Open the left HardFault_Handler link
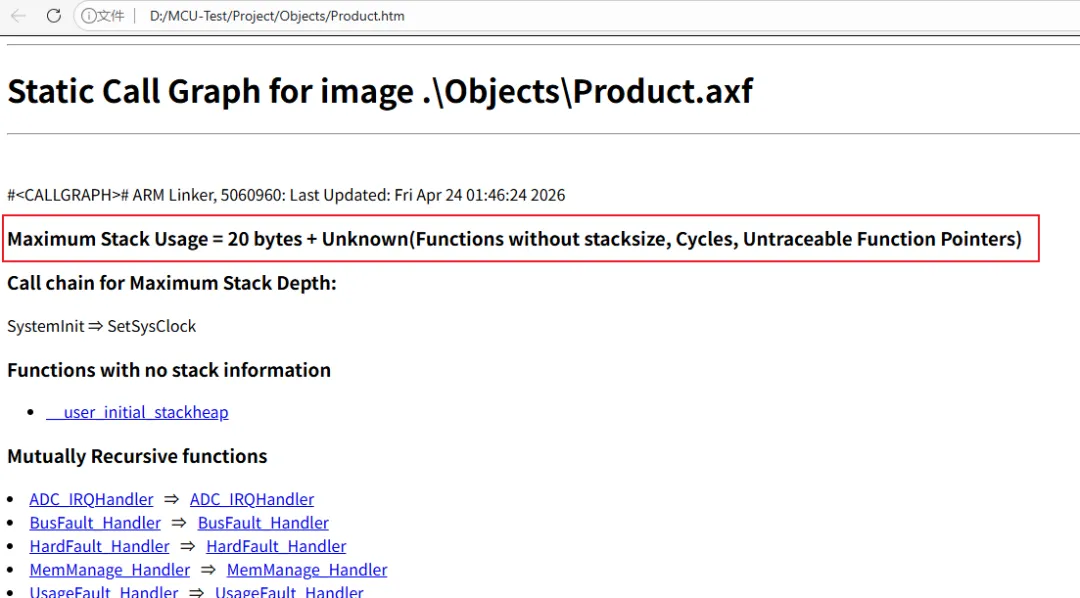This screenshot has height=598, width=1080. (x=99, y=546)
